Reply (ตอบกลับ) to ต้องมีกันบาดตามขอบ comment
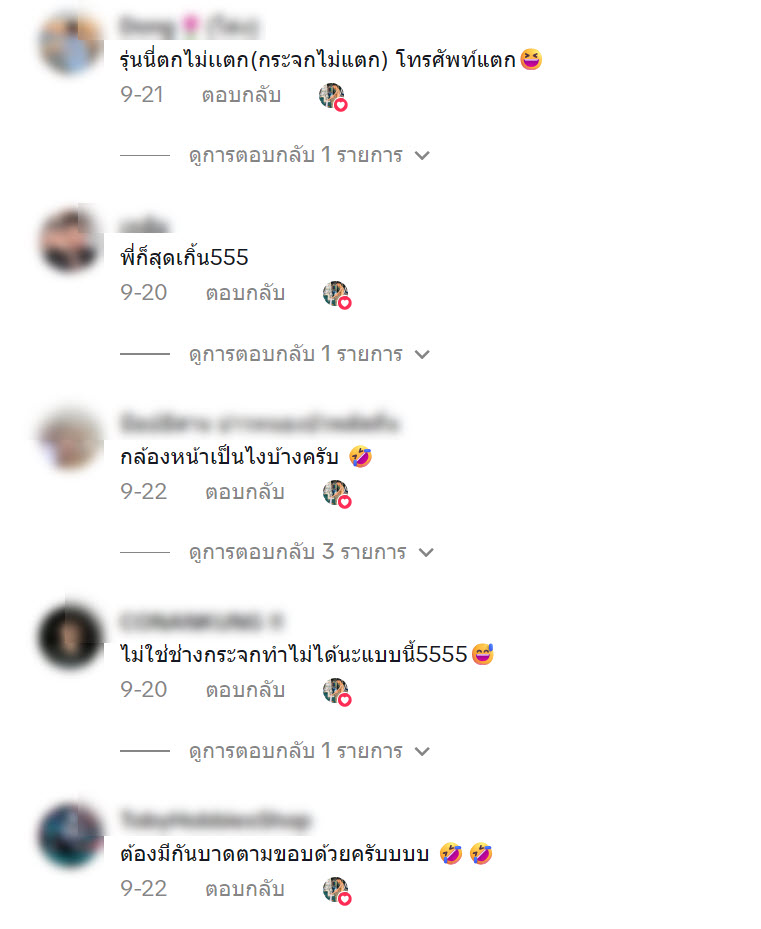Viewport: 761px width, 929px height. [x=245, y=889]
